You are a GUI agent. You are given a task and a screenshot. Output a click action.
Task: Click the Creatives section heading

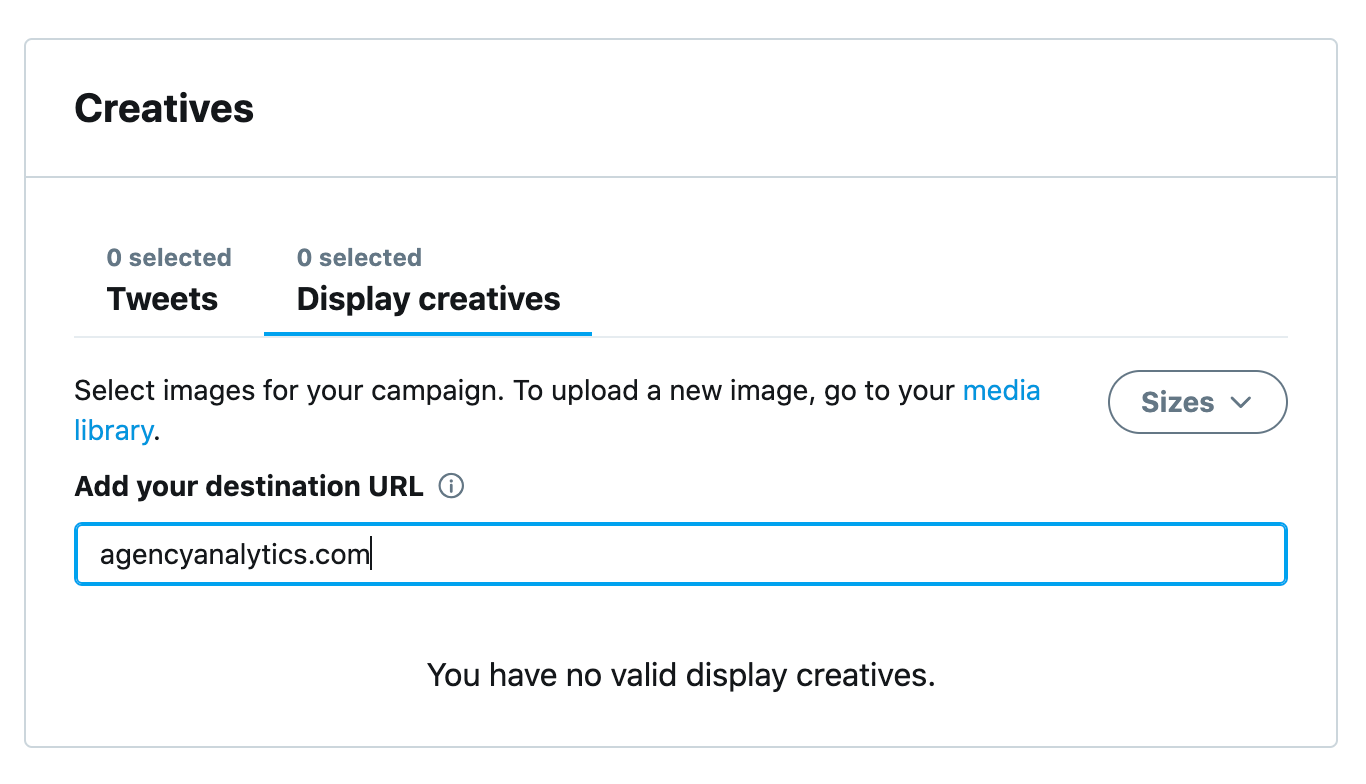point(164,108)
